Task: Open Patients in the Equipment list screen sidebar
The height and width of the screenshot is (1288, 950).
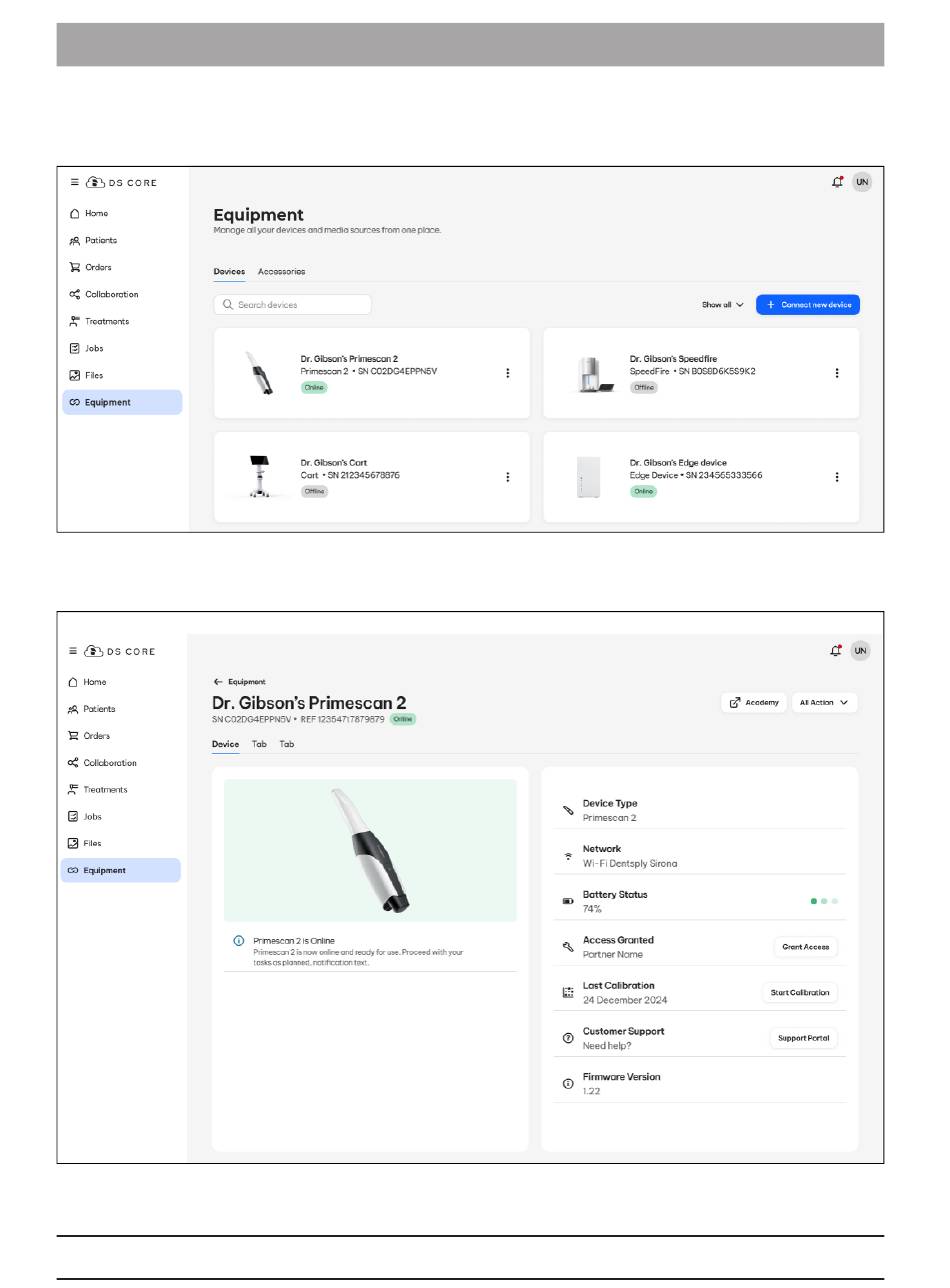Action: coord(92,240)
